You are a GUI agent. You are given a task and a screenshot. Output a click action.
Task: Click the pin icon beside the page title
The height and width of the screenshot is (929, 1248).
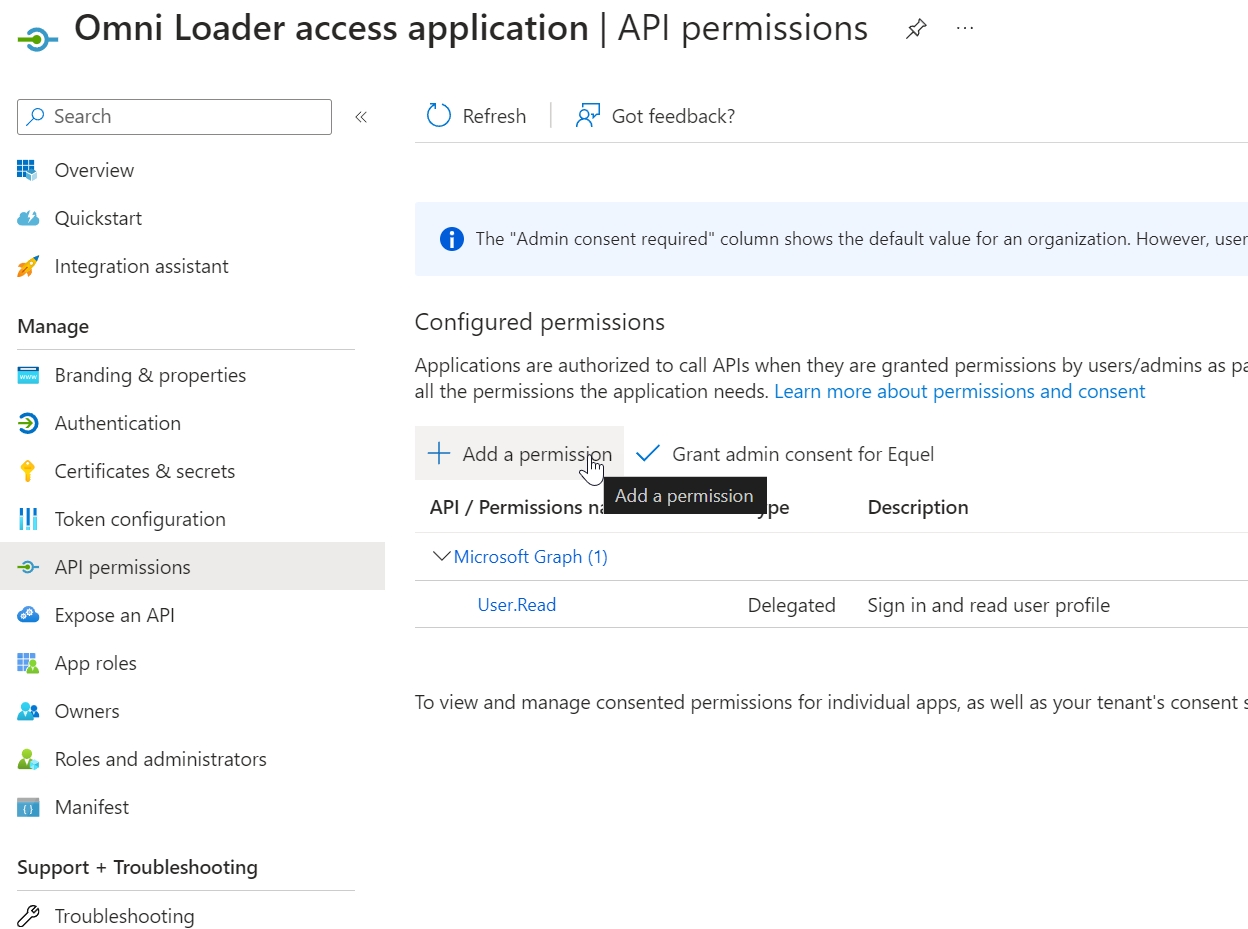[915, 29]
